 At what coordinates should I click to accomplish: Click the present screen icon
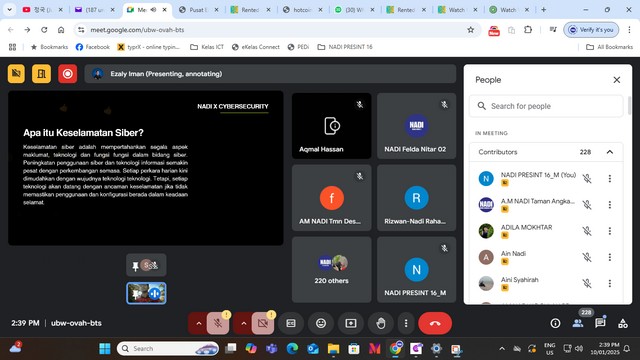click(x=351, y=323)
